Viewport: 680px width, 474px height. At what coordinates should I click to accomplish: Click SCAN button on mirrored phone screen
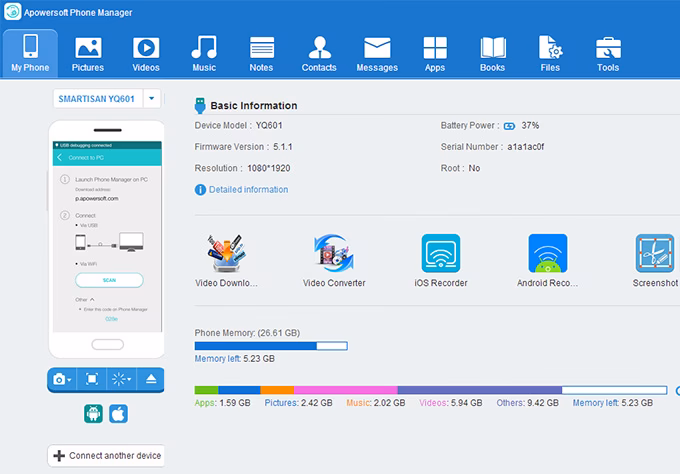(x=109, y=280)
